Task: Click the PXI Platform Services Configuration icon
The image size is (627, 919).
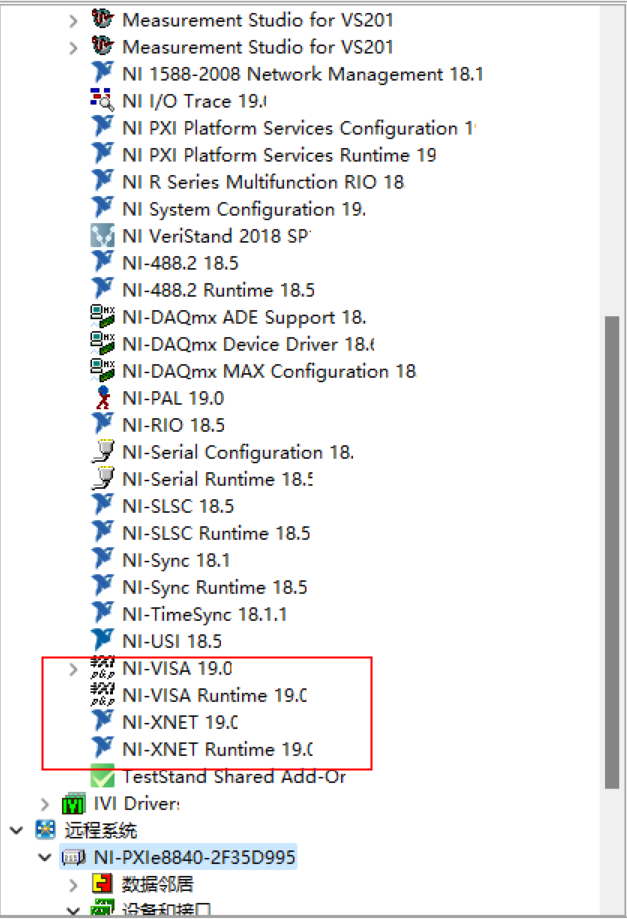Action: (103, 127)
